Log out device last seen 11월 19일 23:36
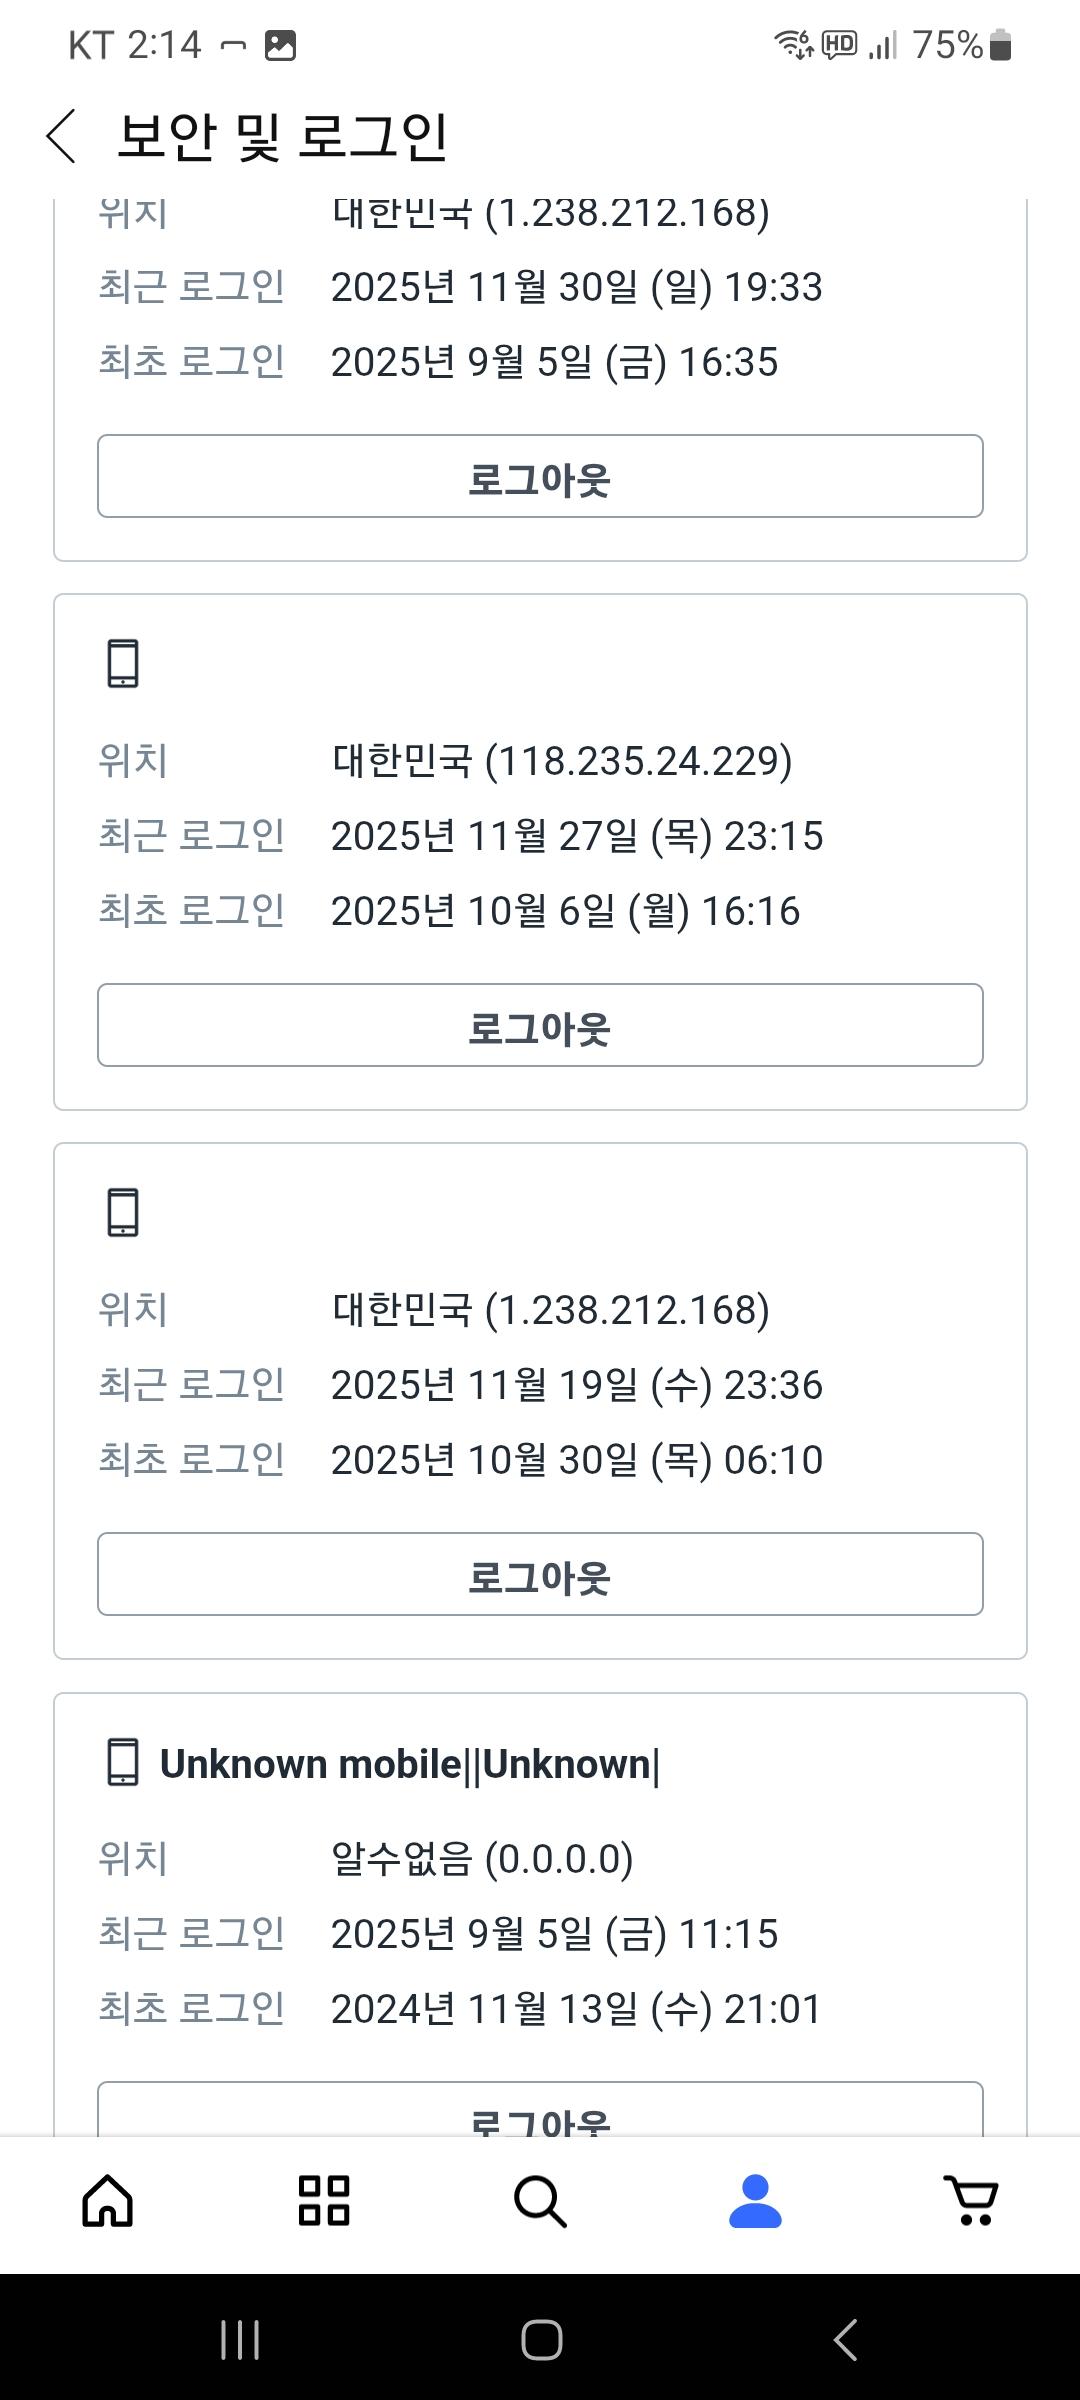The image size is (1080, 2400). point(540,1574)
